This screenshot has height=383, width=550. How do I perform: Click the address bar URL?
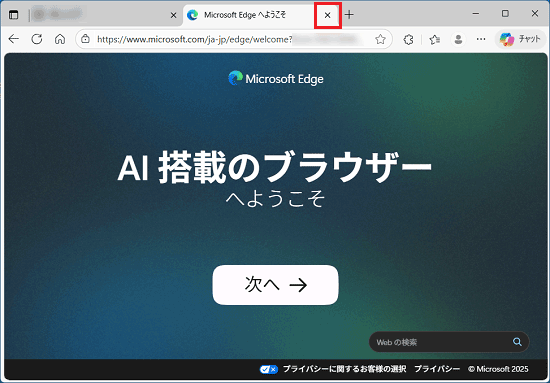(x=195, y=39)
